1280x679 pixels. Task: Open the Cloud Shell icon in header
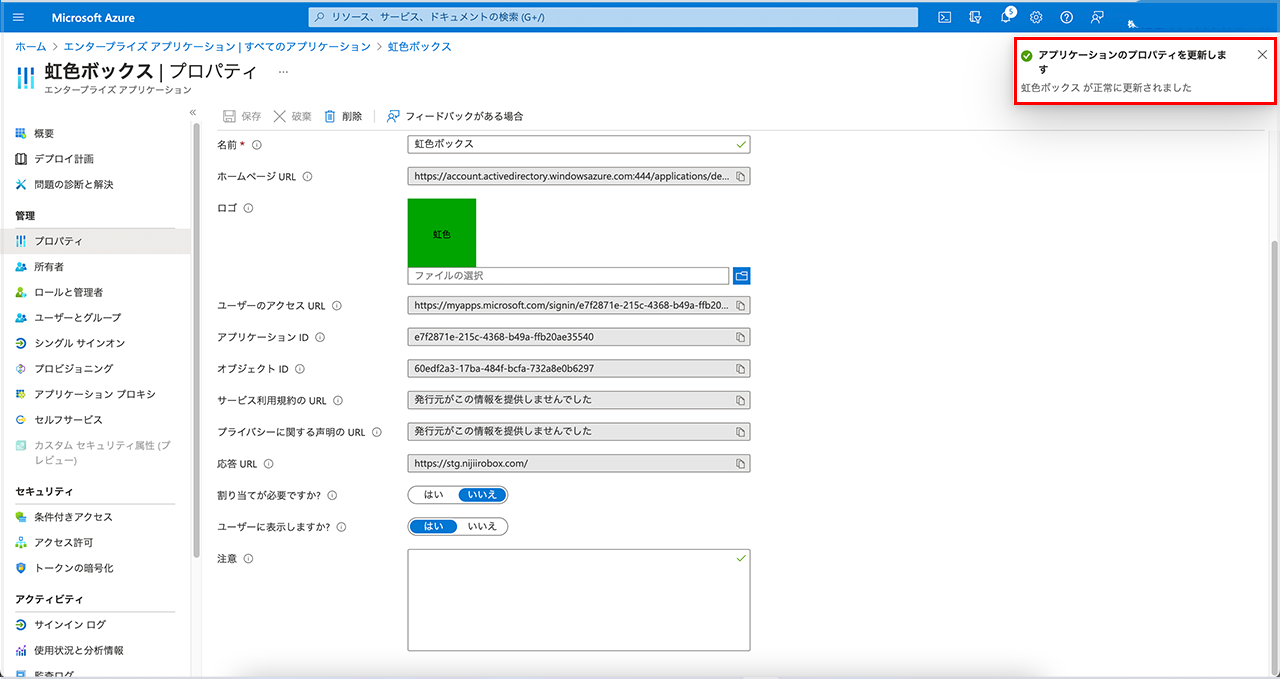tap(944, 17)
